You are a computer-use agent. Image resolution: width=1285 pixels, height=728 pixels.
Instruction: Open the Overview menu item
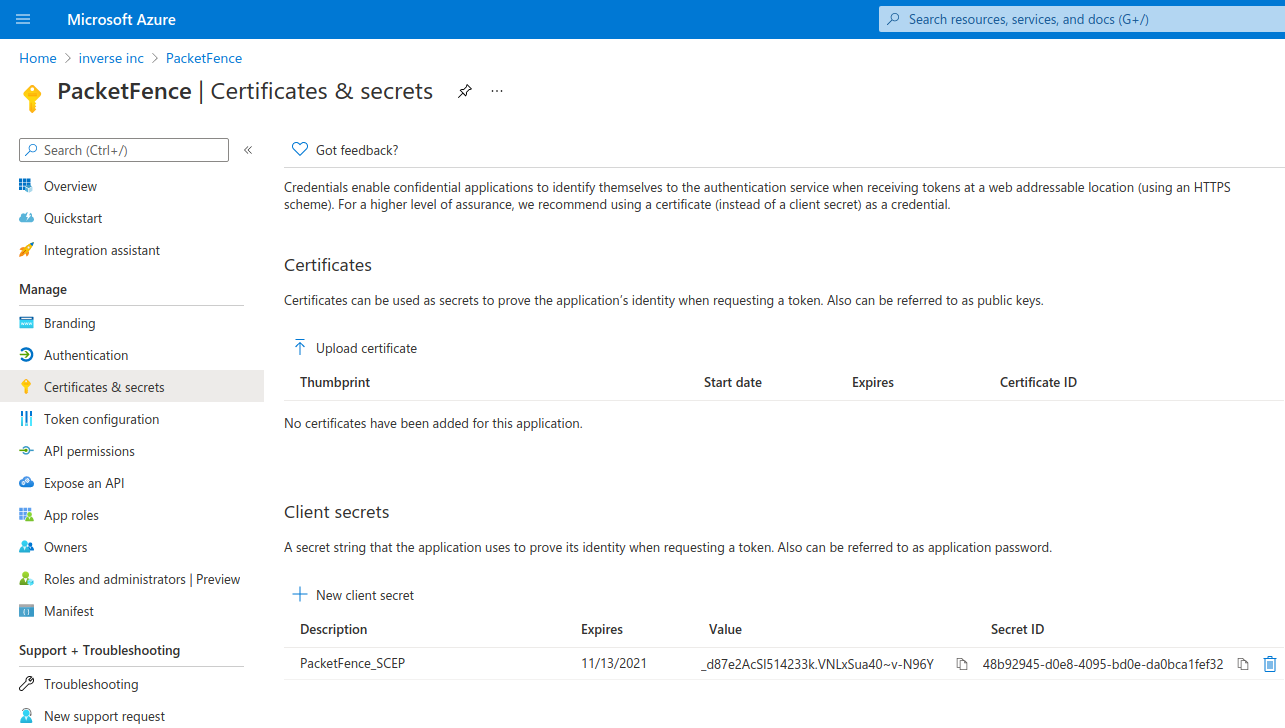coord(70,186)
